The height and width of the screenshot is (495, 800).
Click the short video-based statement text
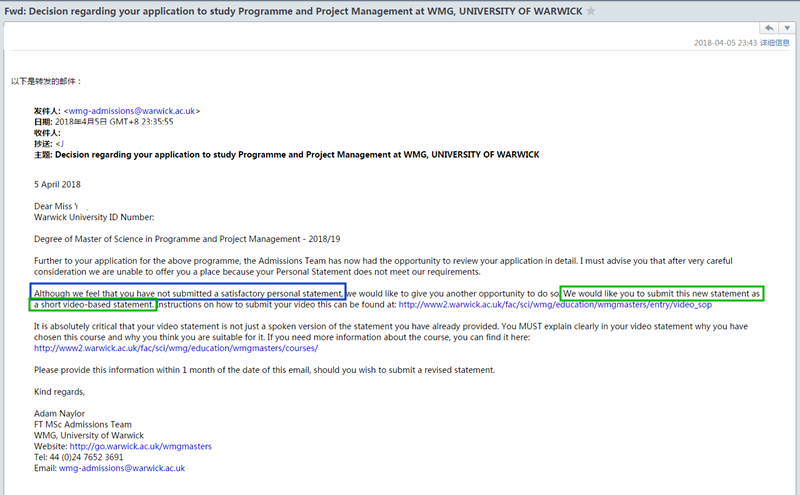point(93,305)
